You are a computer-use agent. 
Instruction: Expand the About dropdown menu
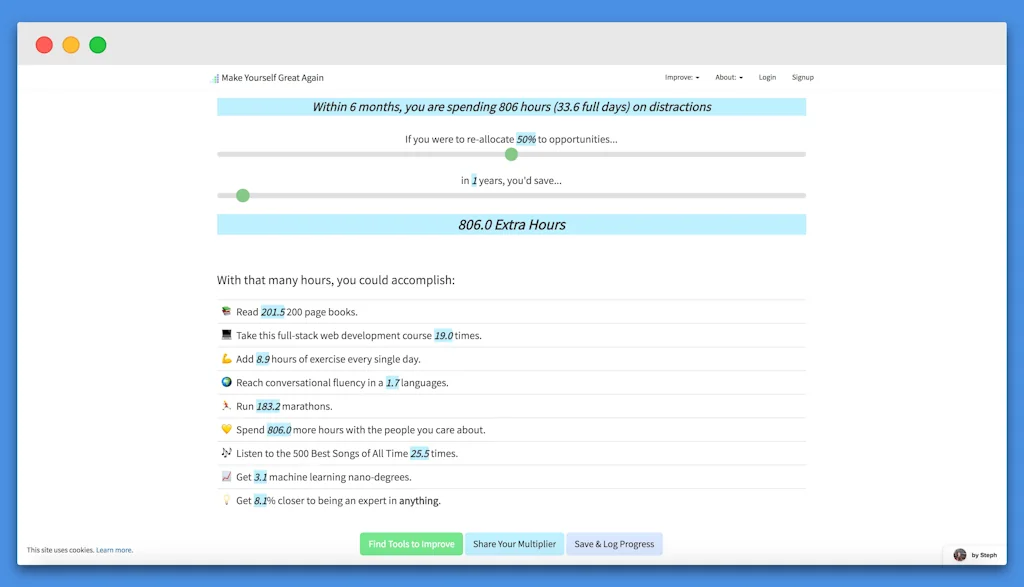[x=728, y=77]
